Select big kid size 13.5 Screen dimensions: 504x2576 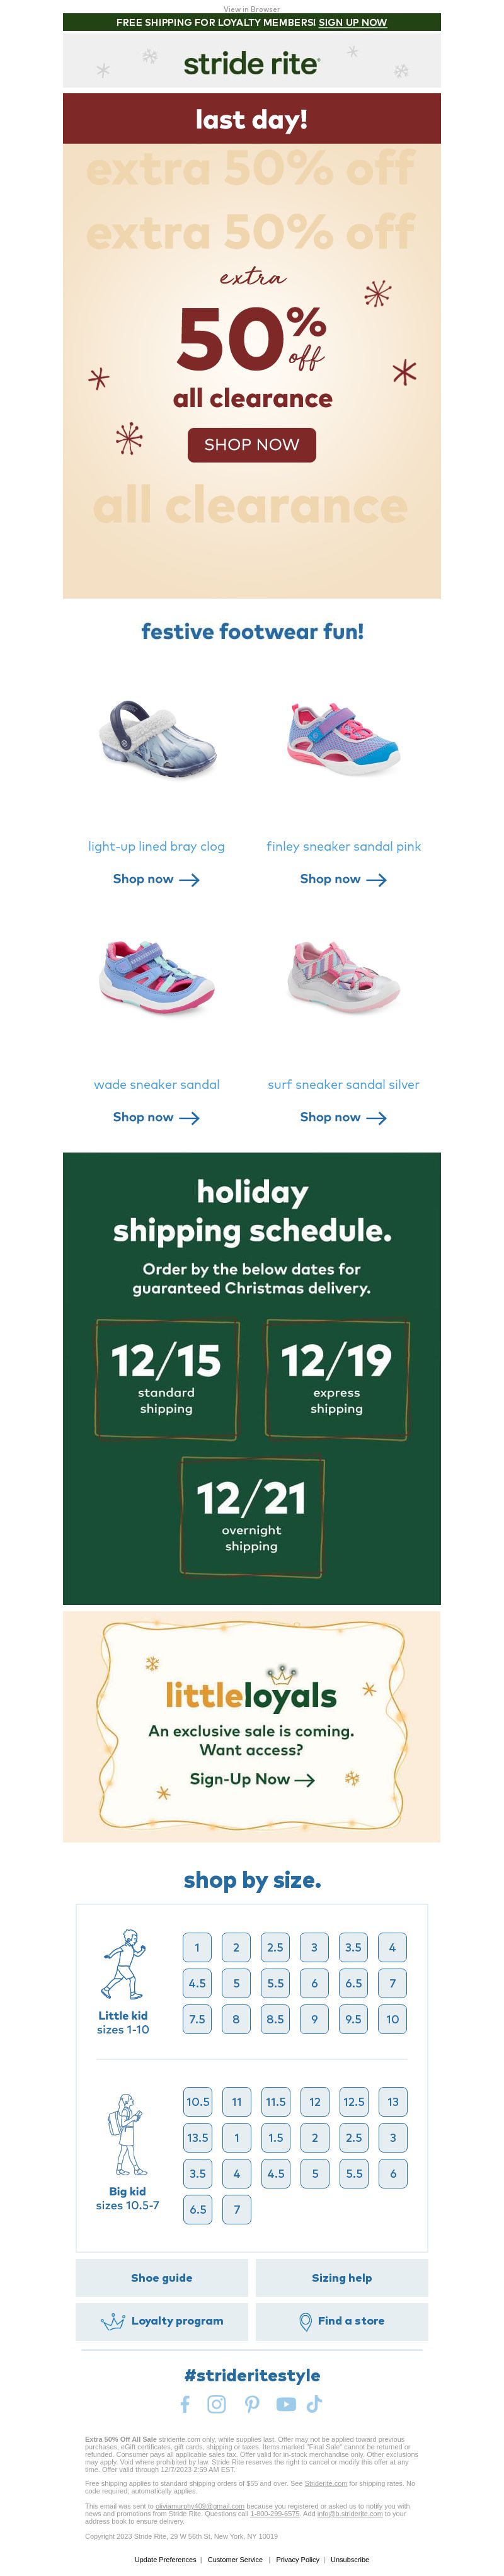pos(198,2137)
